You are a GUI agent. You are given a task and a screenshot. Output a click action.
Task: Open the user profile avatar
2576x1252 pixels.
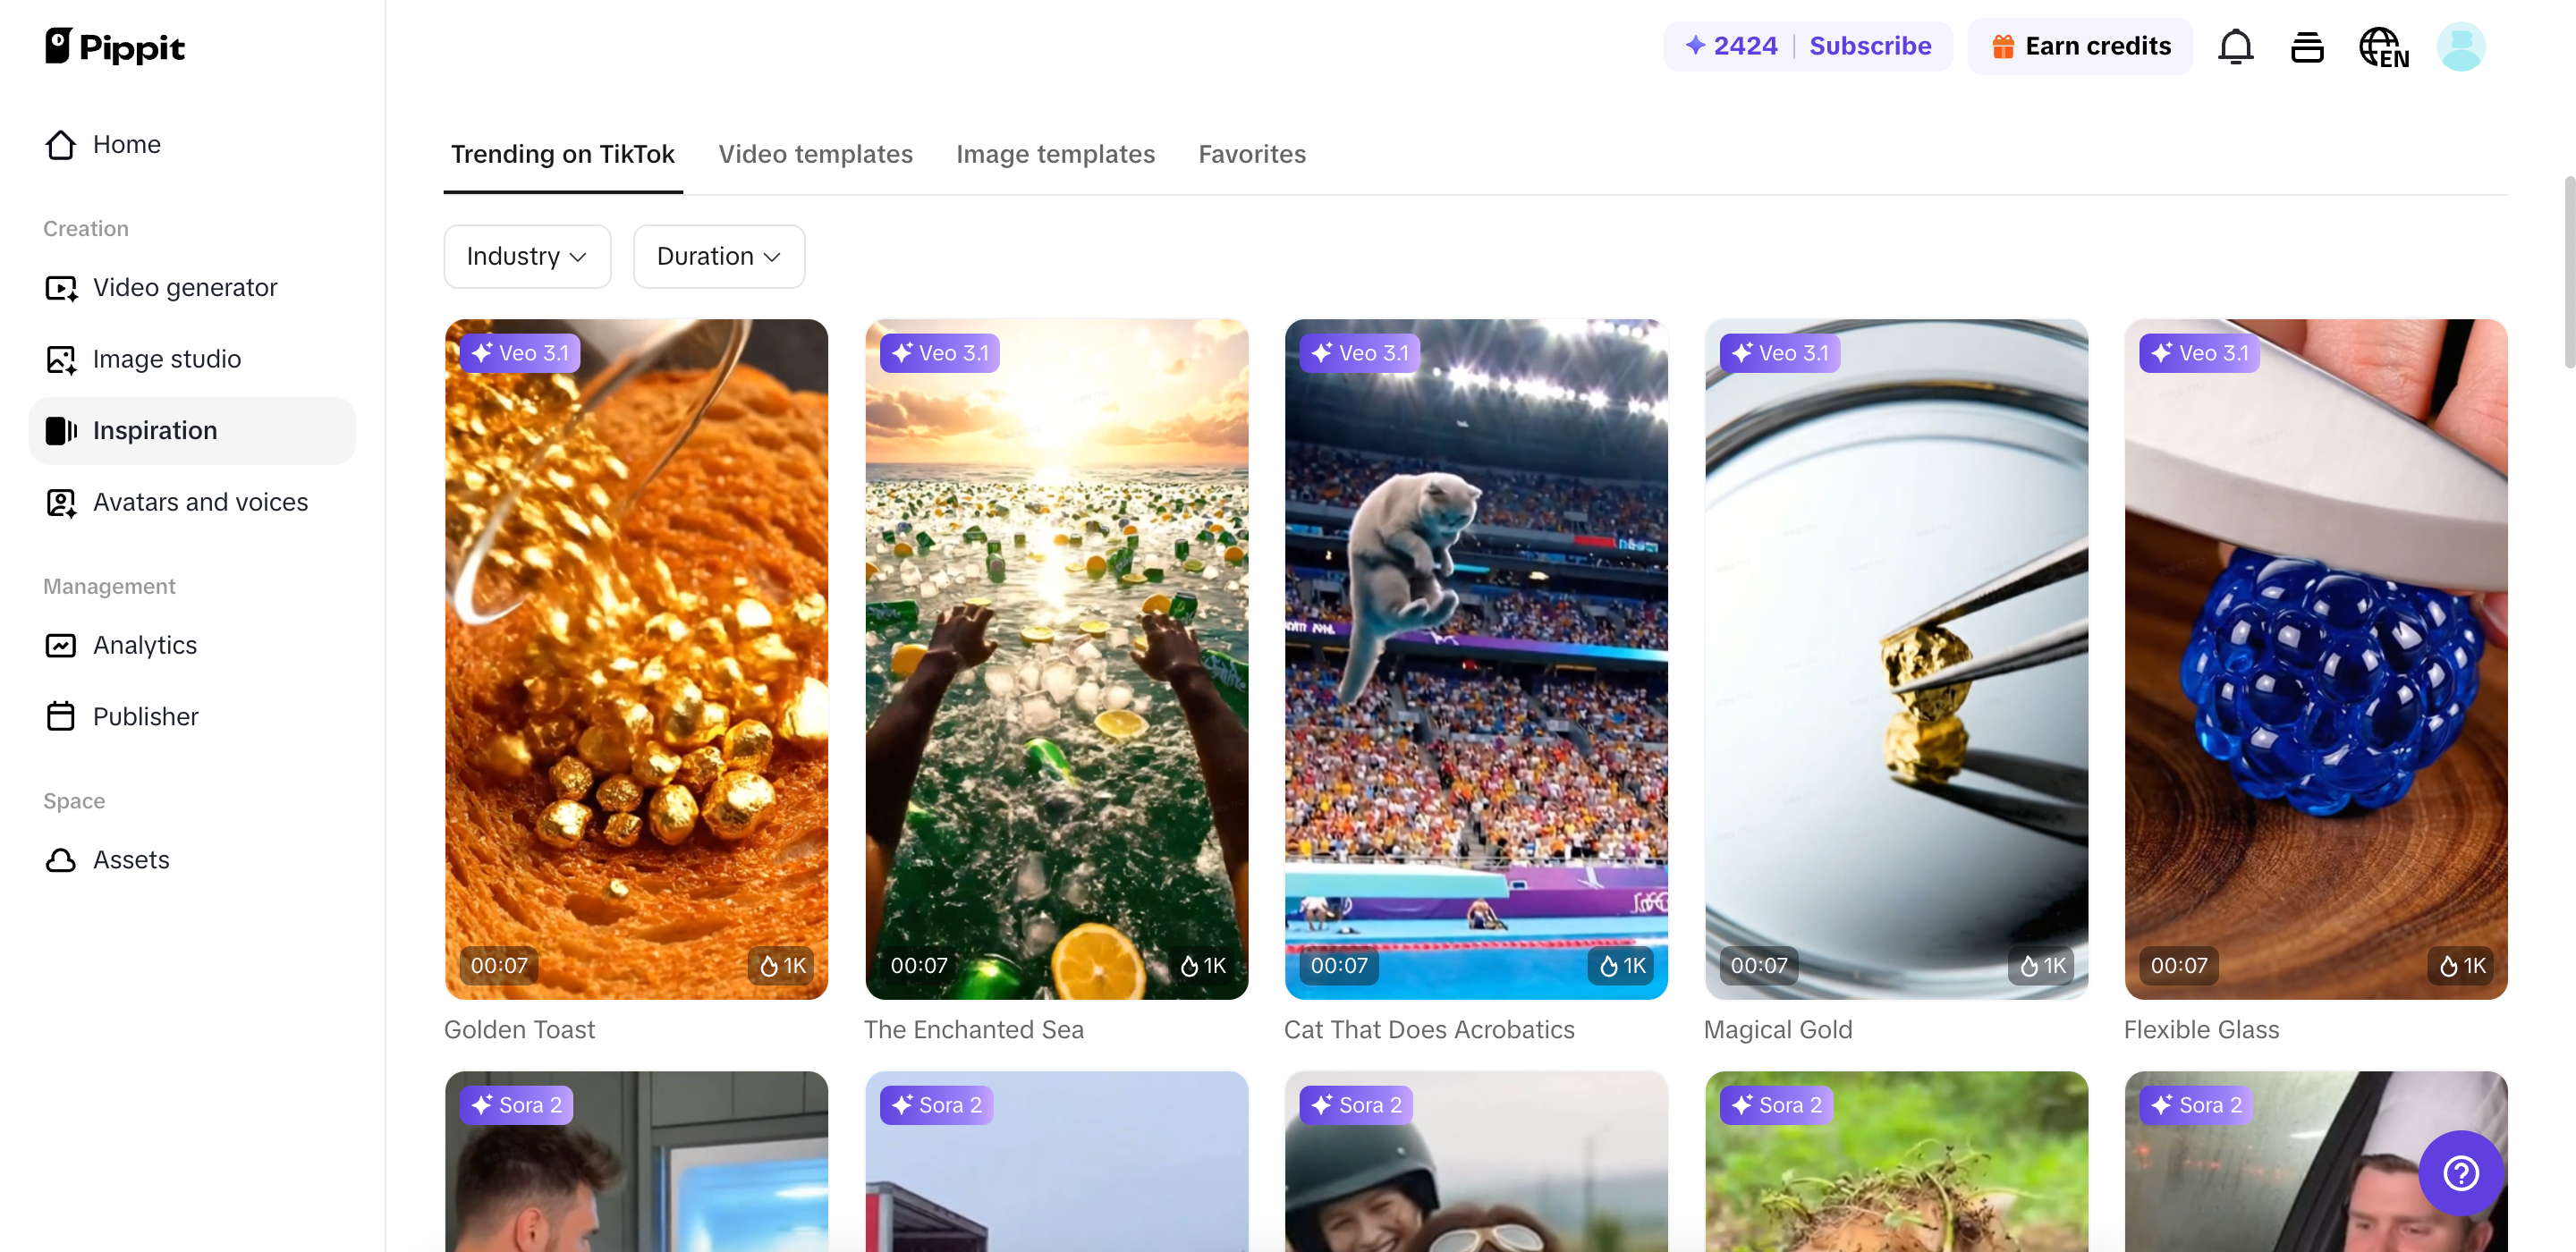tap(2460, 46)
